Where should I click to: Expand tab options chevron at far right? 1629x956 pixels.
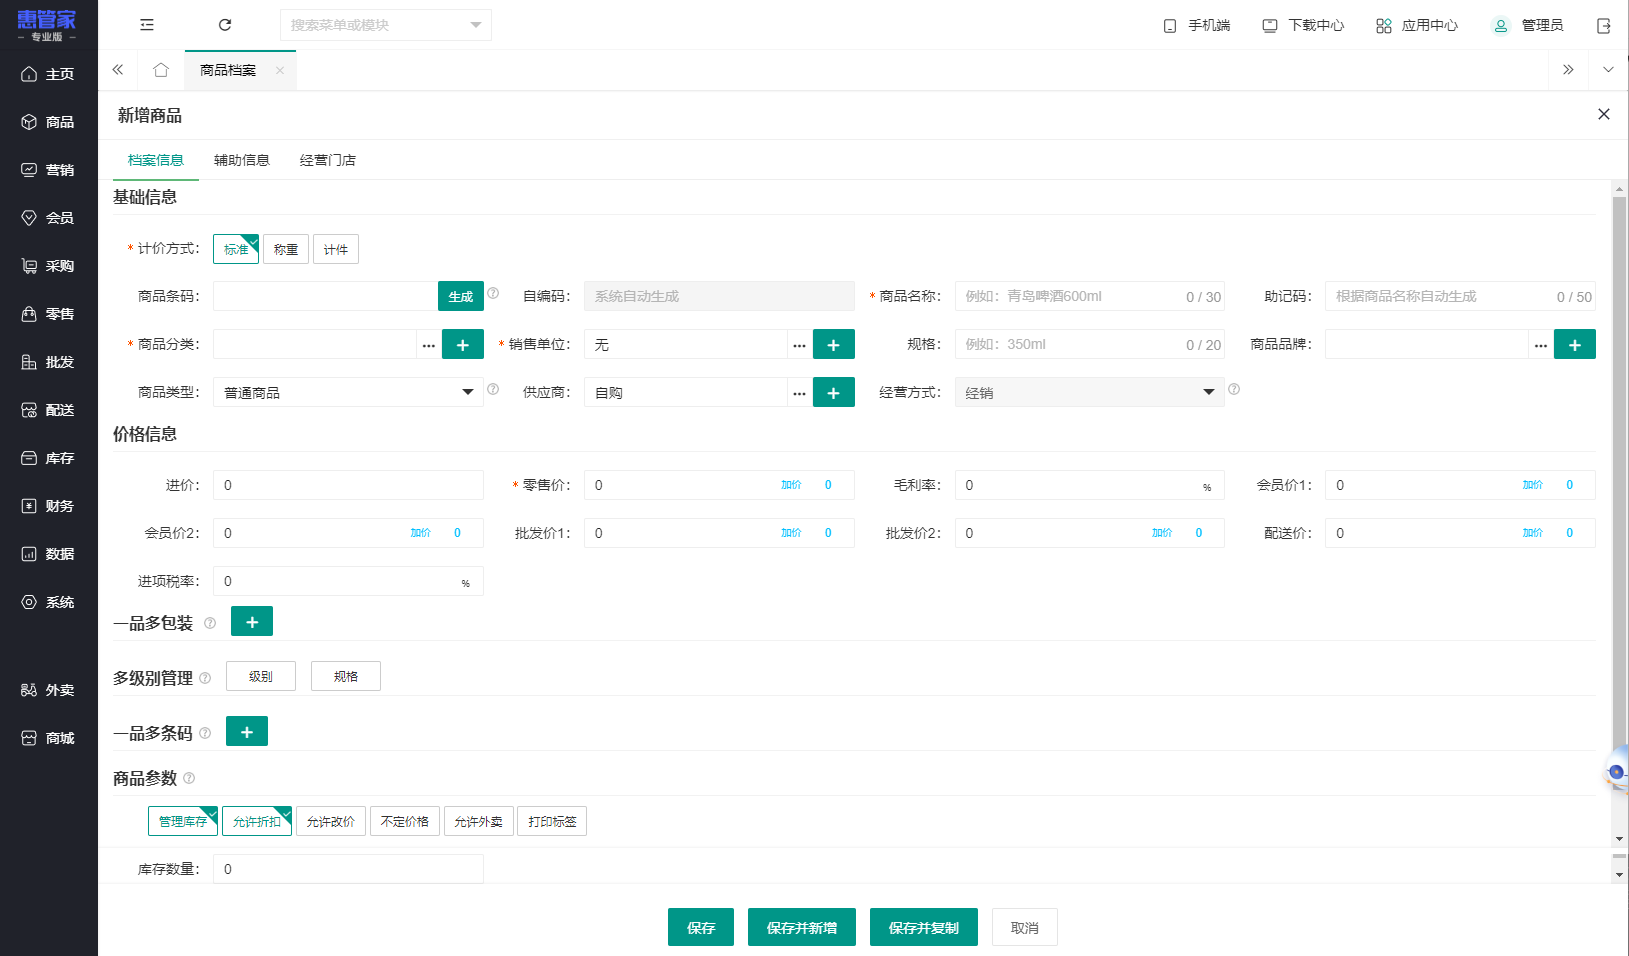pyautogui.click(x=1608, y=70)
